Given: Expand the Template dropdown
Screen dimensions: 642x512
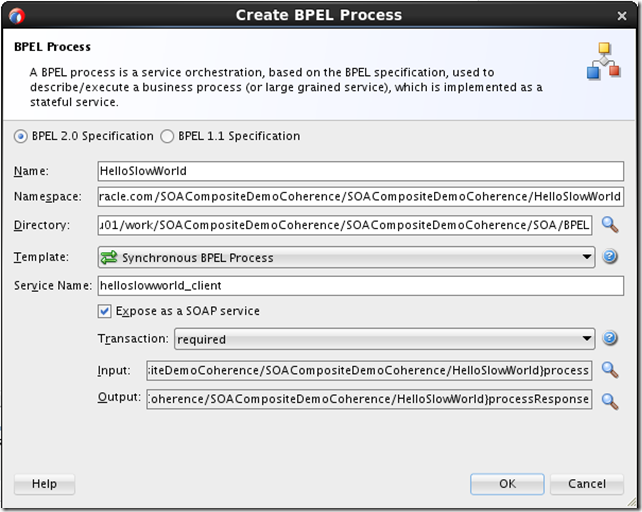Looking at the screenshot, I should point(587,258).
